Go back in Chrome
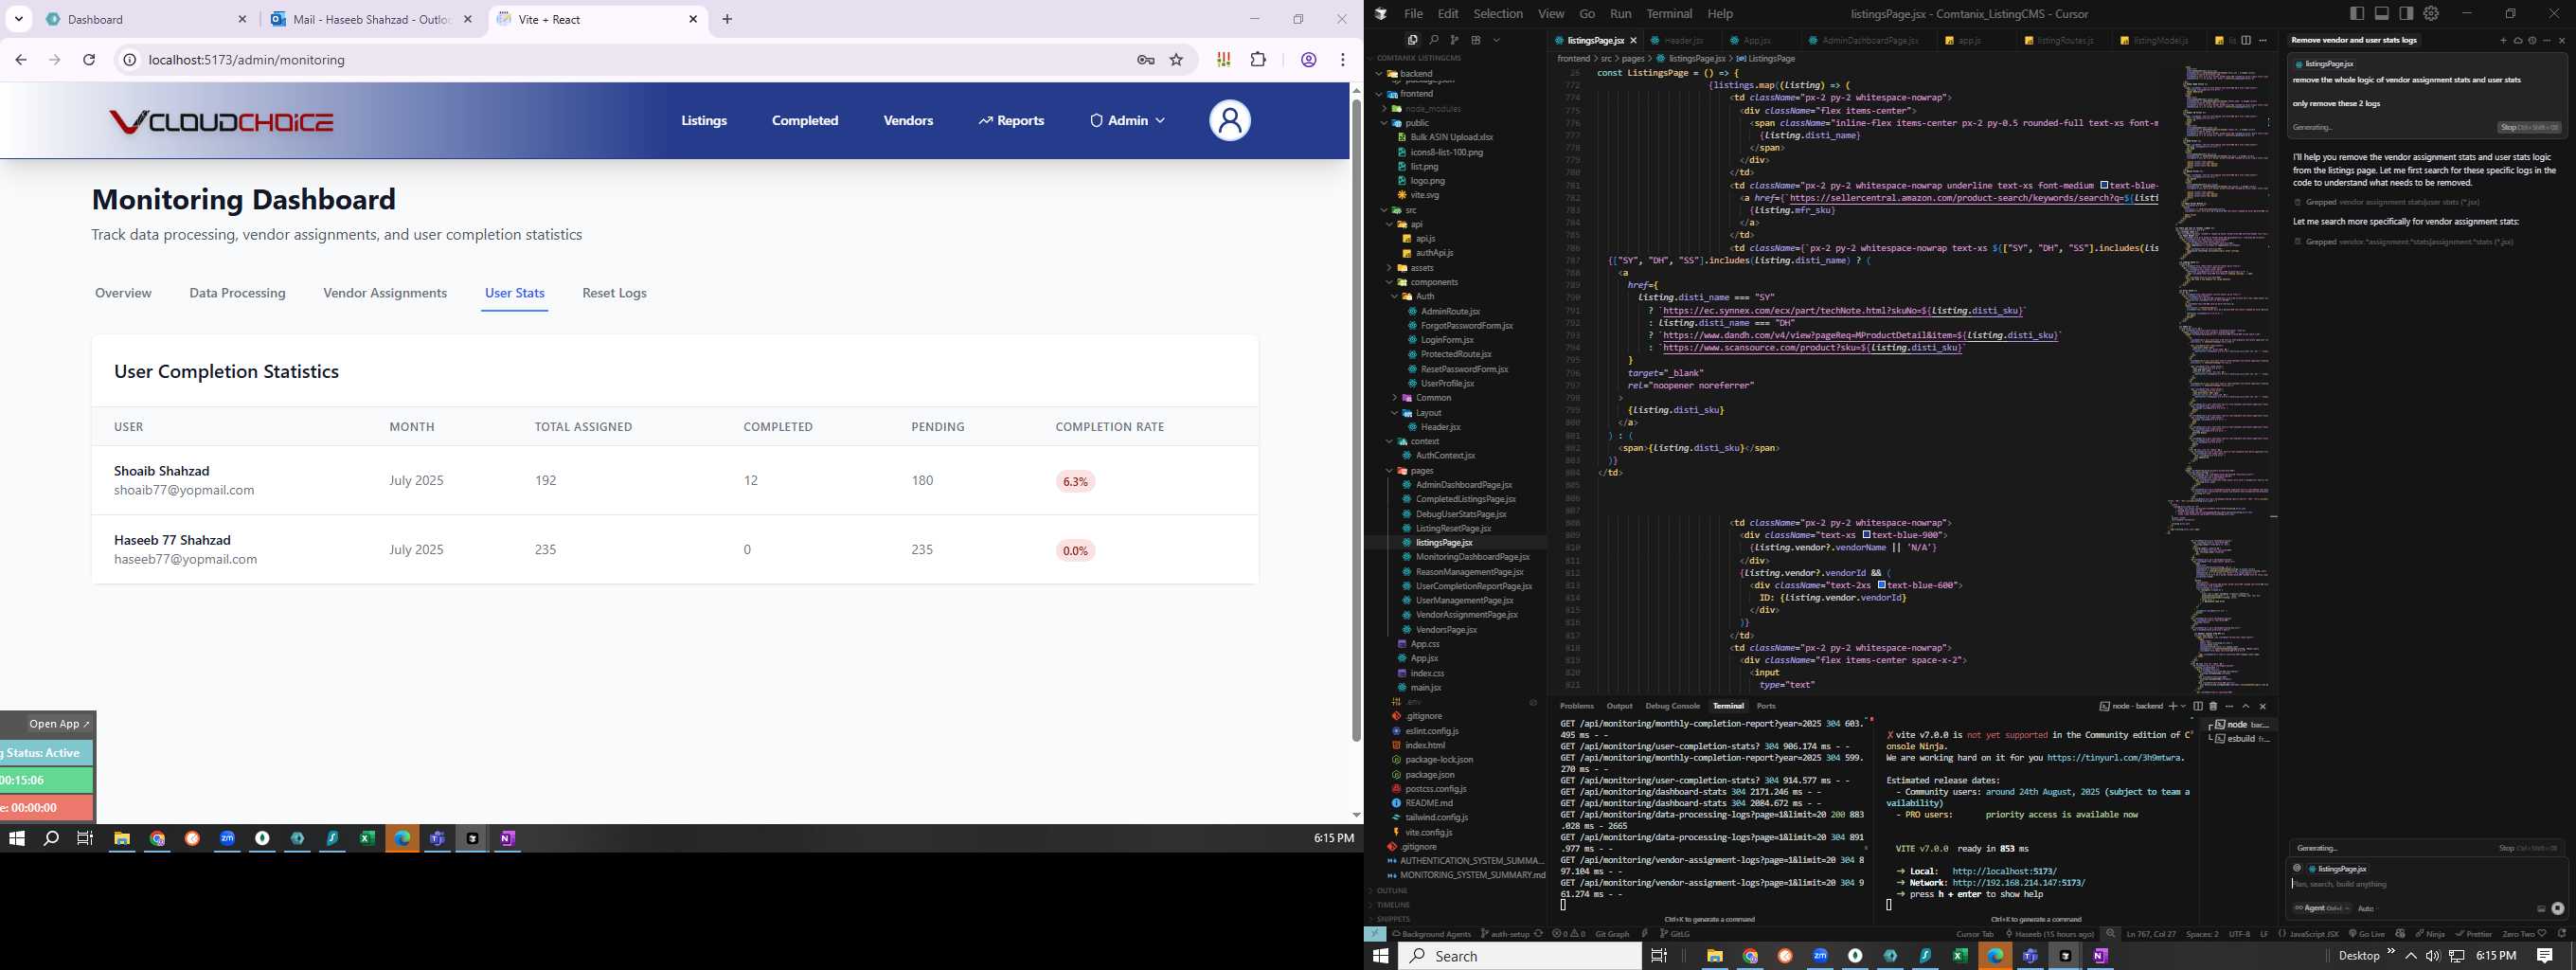Viewport: 2576px width, 970px height. pyautogui.click(x=21, y=60)
